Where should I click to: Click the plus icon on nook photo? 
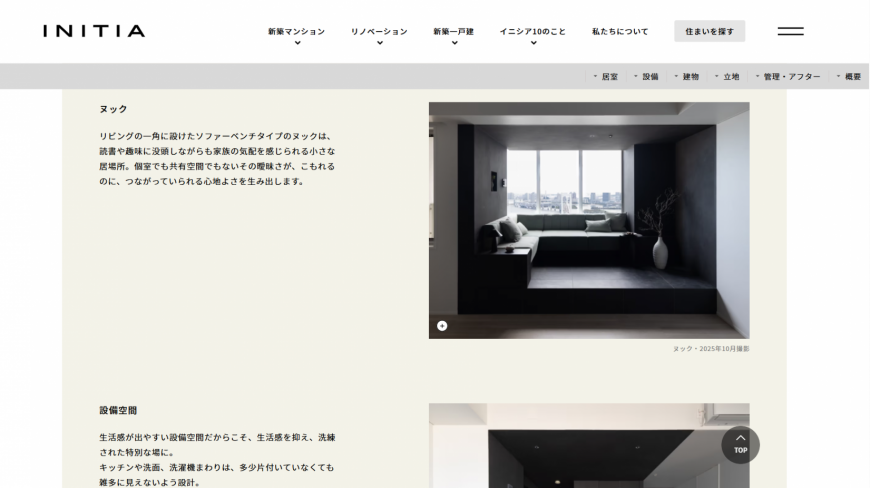click(442, 325)
